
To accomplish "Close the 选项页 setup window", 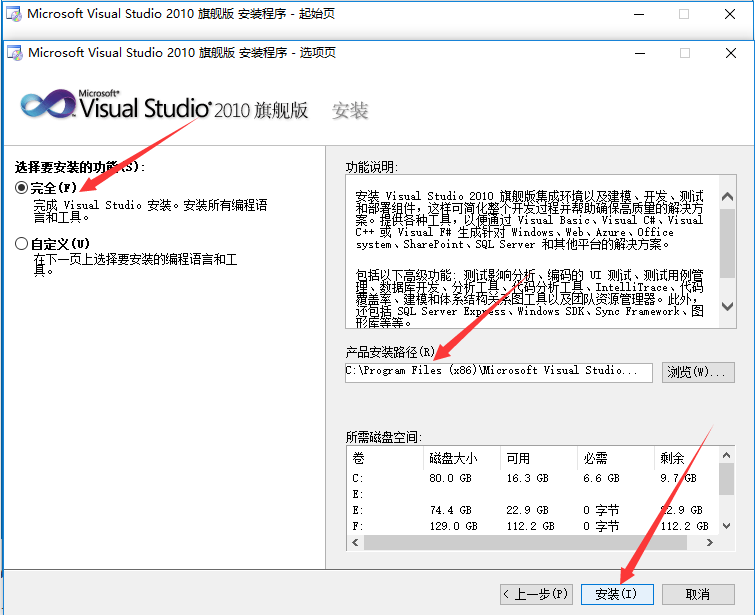I will tap(730, 53).
